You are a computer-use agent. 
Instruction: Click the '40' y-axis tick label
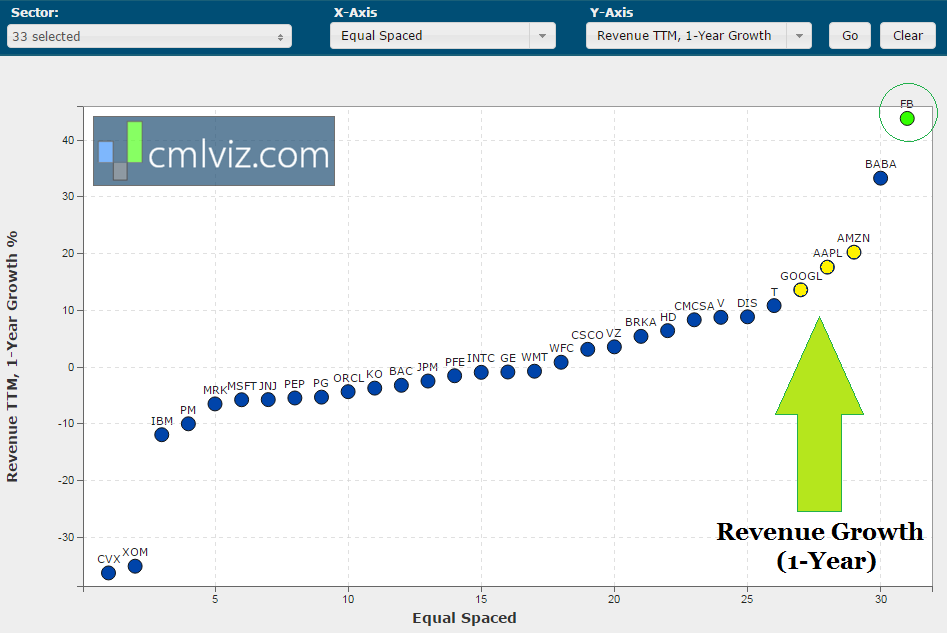click(68, 140)
